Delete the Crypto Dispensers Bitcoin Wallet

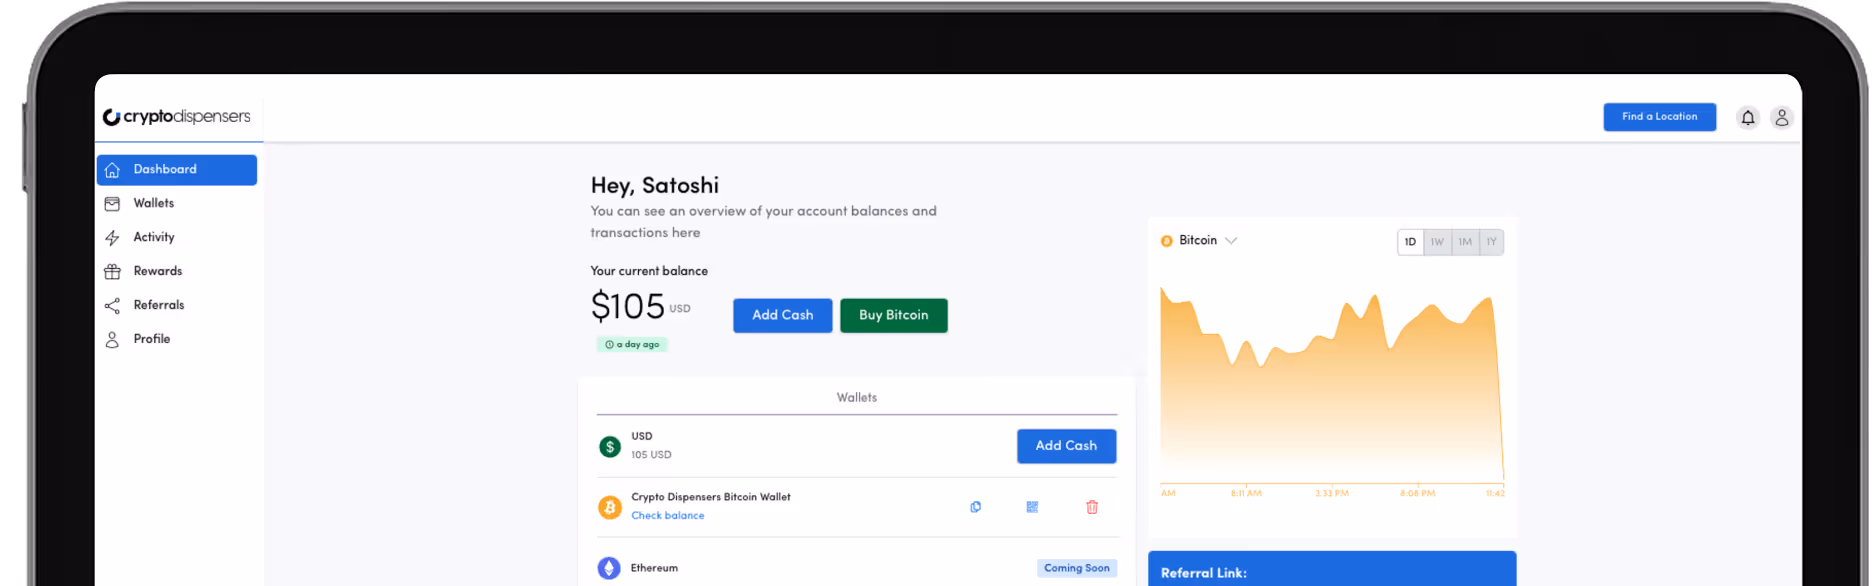pyautogui.click(x=1092, y=507)
